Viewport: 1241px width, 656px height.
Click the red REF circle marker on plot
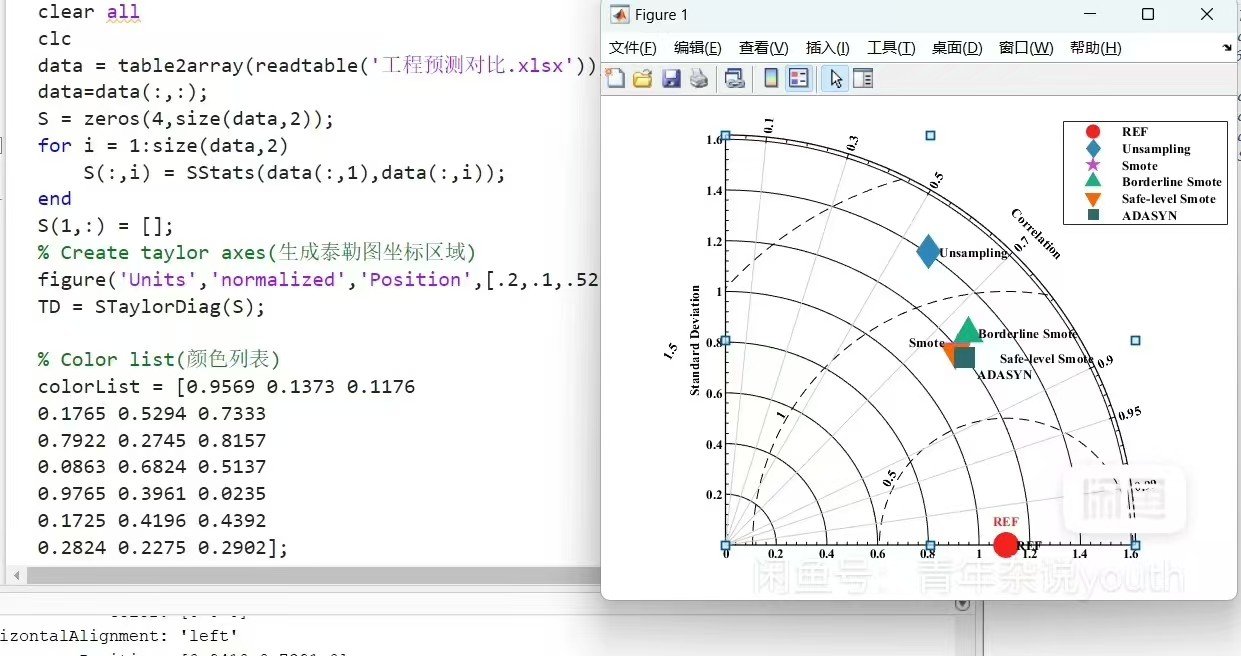coord(1005,545)
